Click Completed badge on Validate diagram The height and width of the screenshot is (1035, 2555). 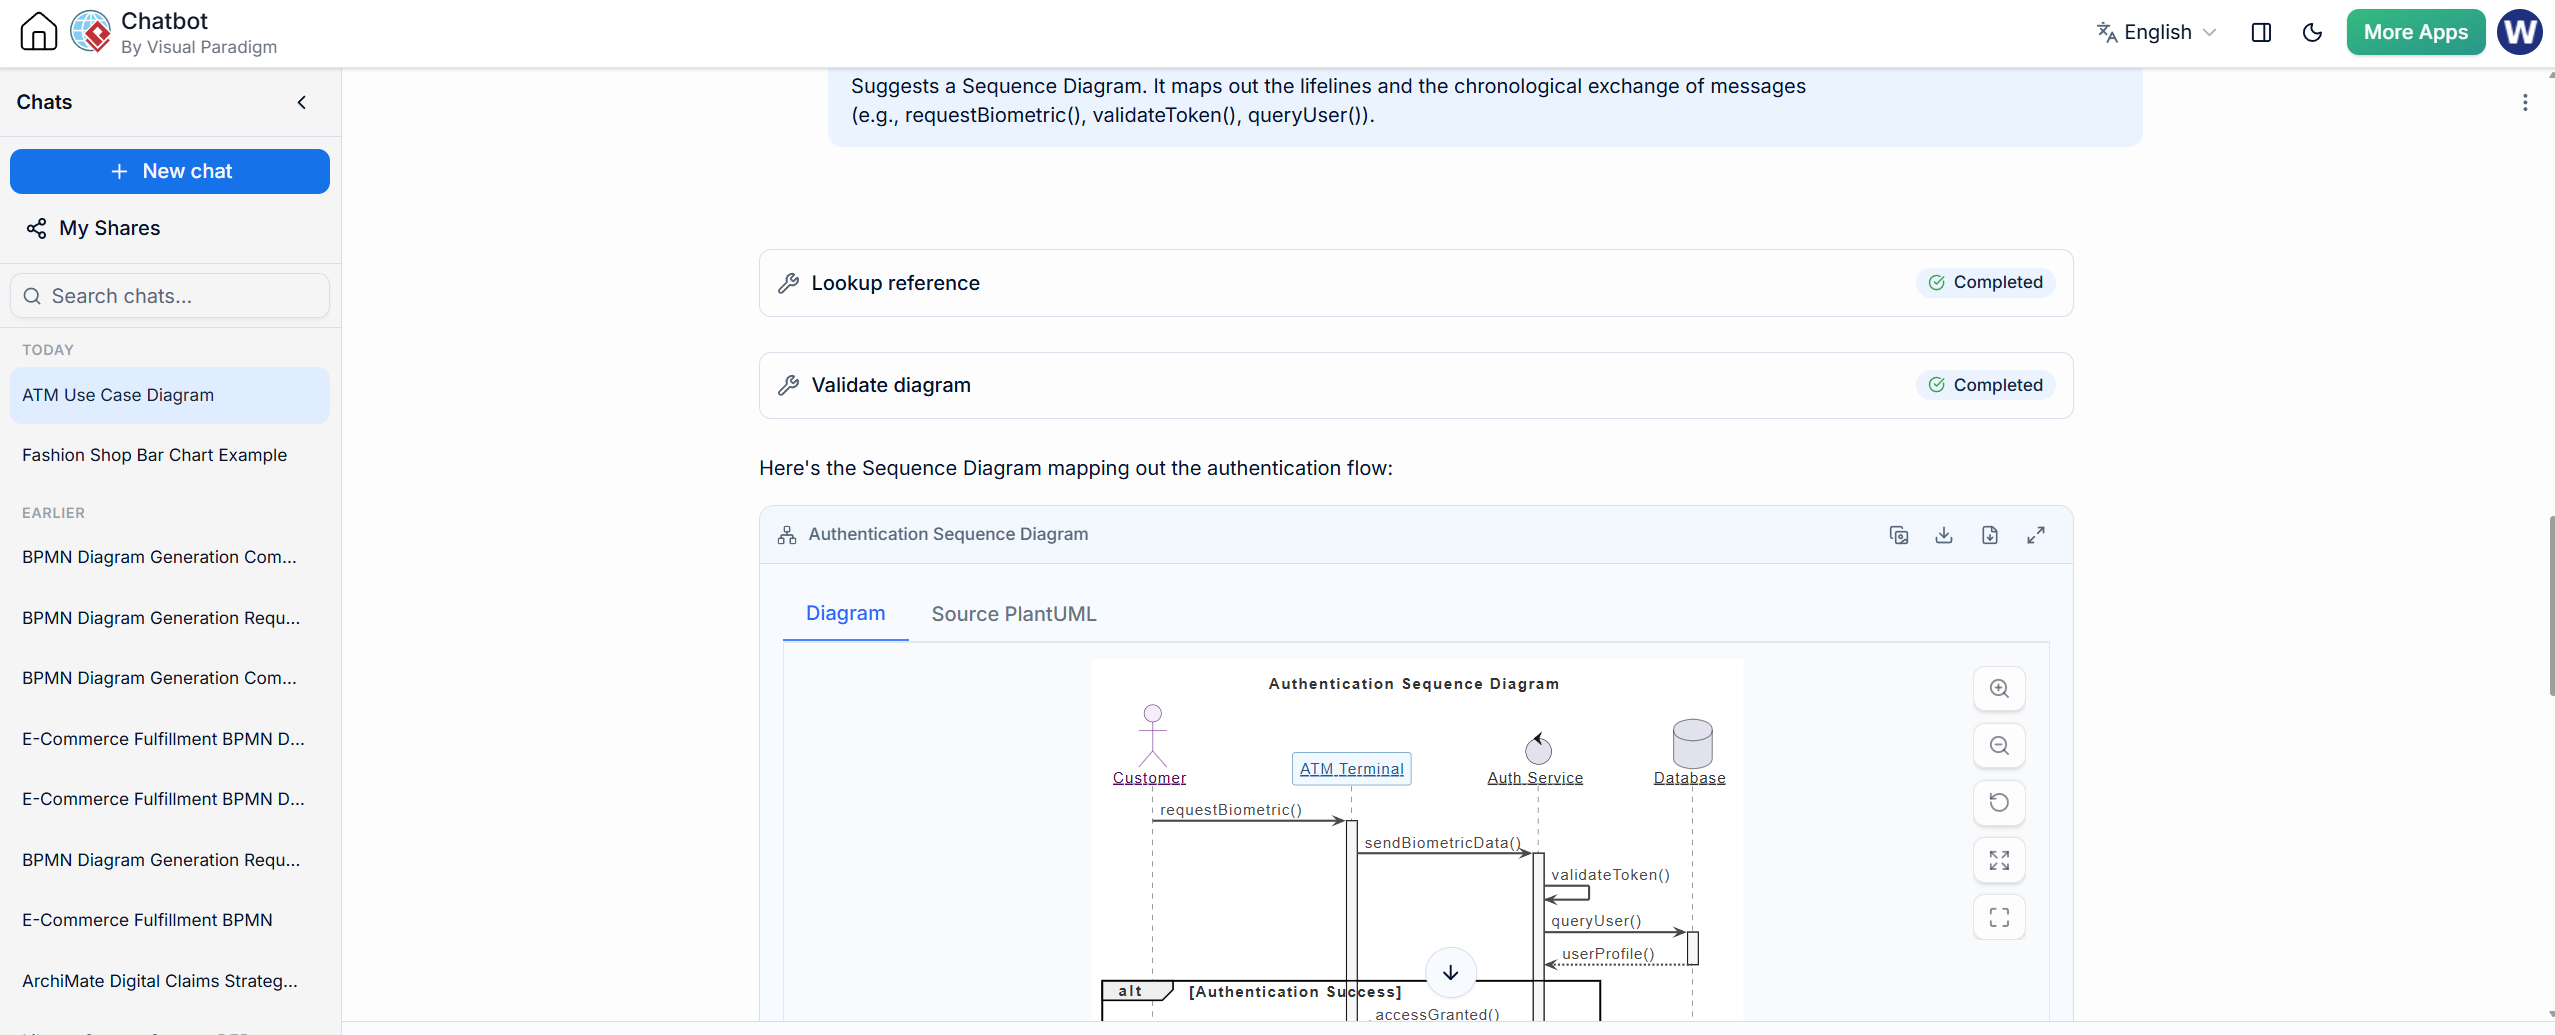tap(1985, 385)
